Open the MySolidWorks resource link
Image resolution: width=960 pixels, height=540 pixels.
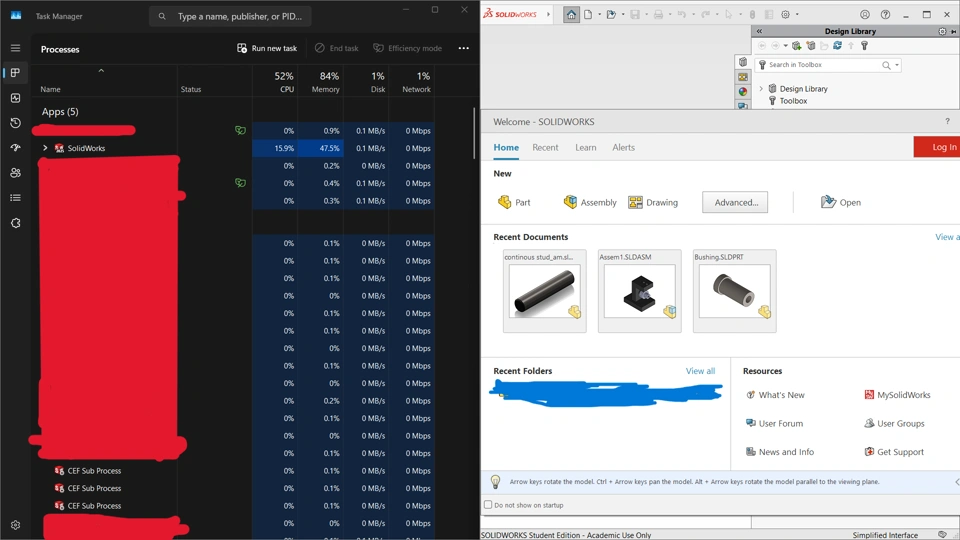(x=903, y=395)
